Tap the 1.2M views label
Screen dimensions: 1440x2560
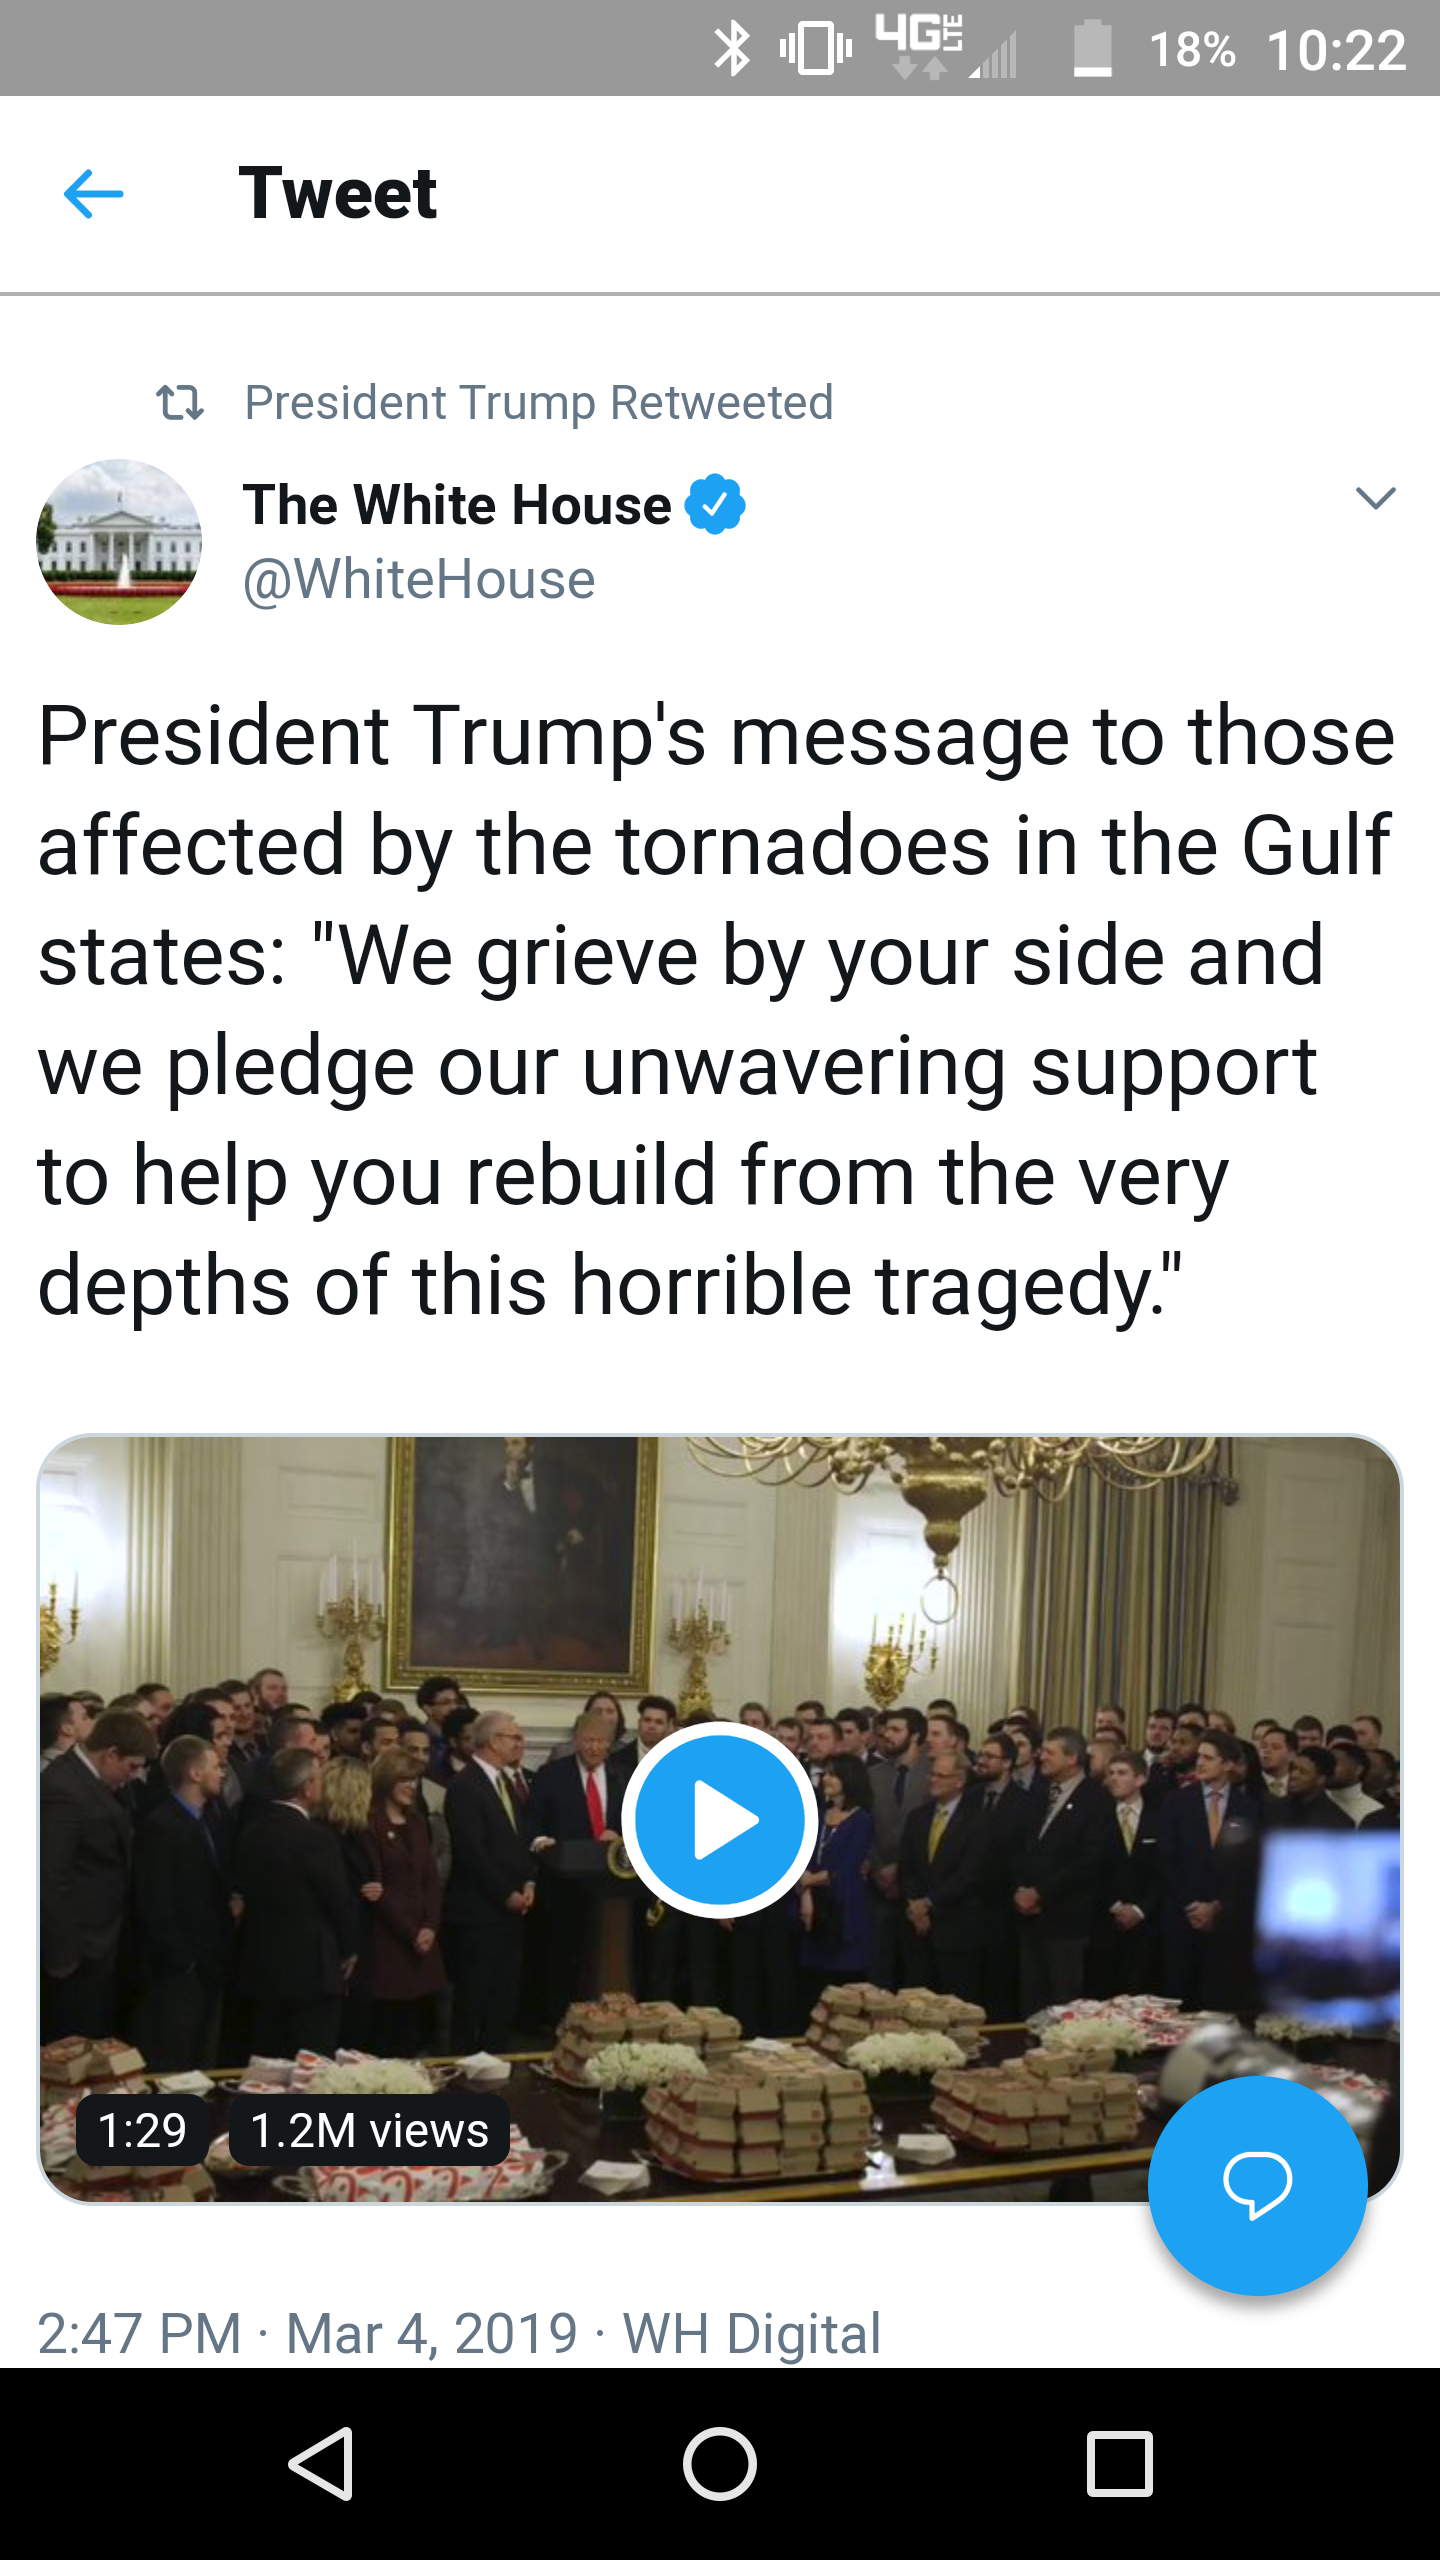click(x=369, y=2131)
